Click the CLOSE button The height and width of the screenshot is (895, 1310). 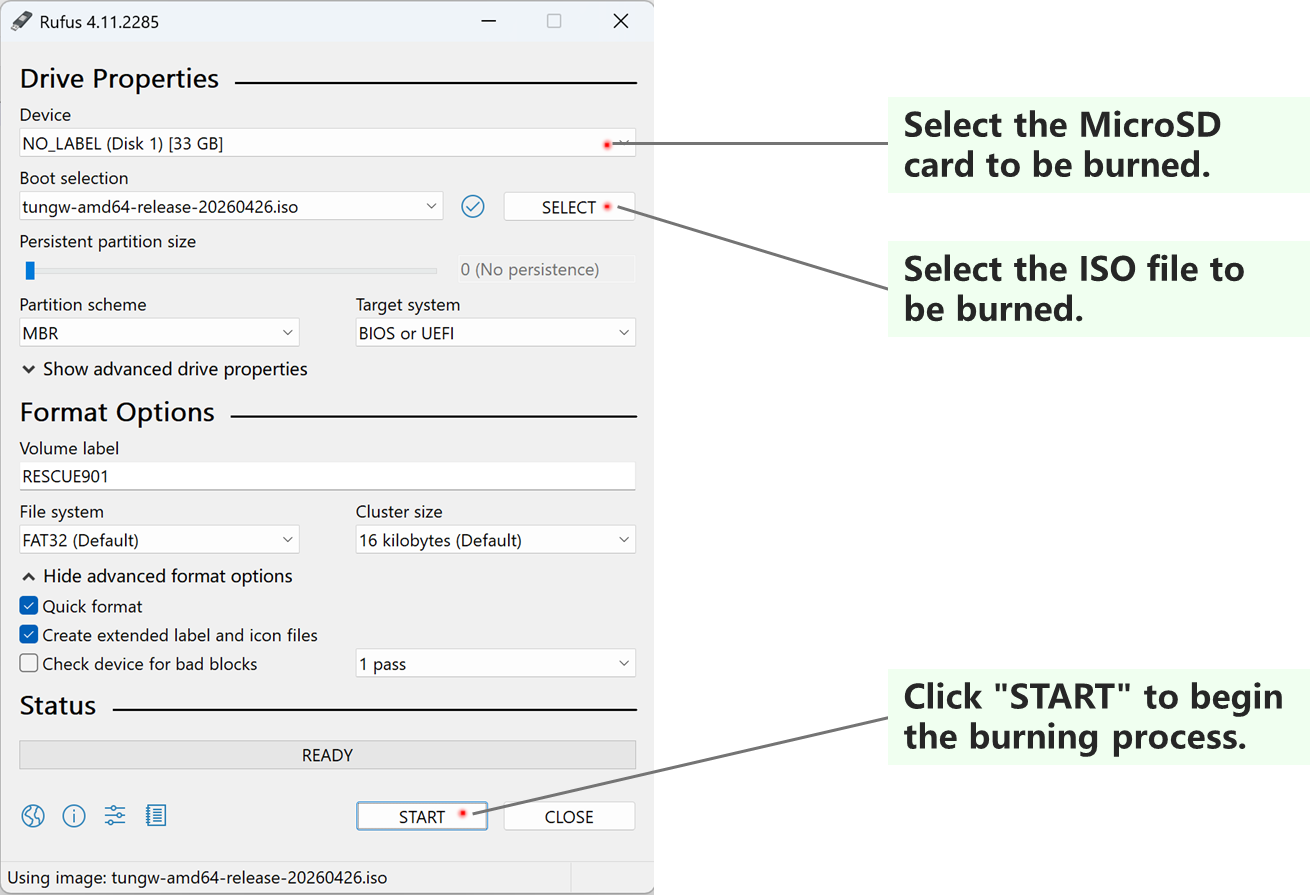[x=569, y=816]
